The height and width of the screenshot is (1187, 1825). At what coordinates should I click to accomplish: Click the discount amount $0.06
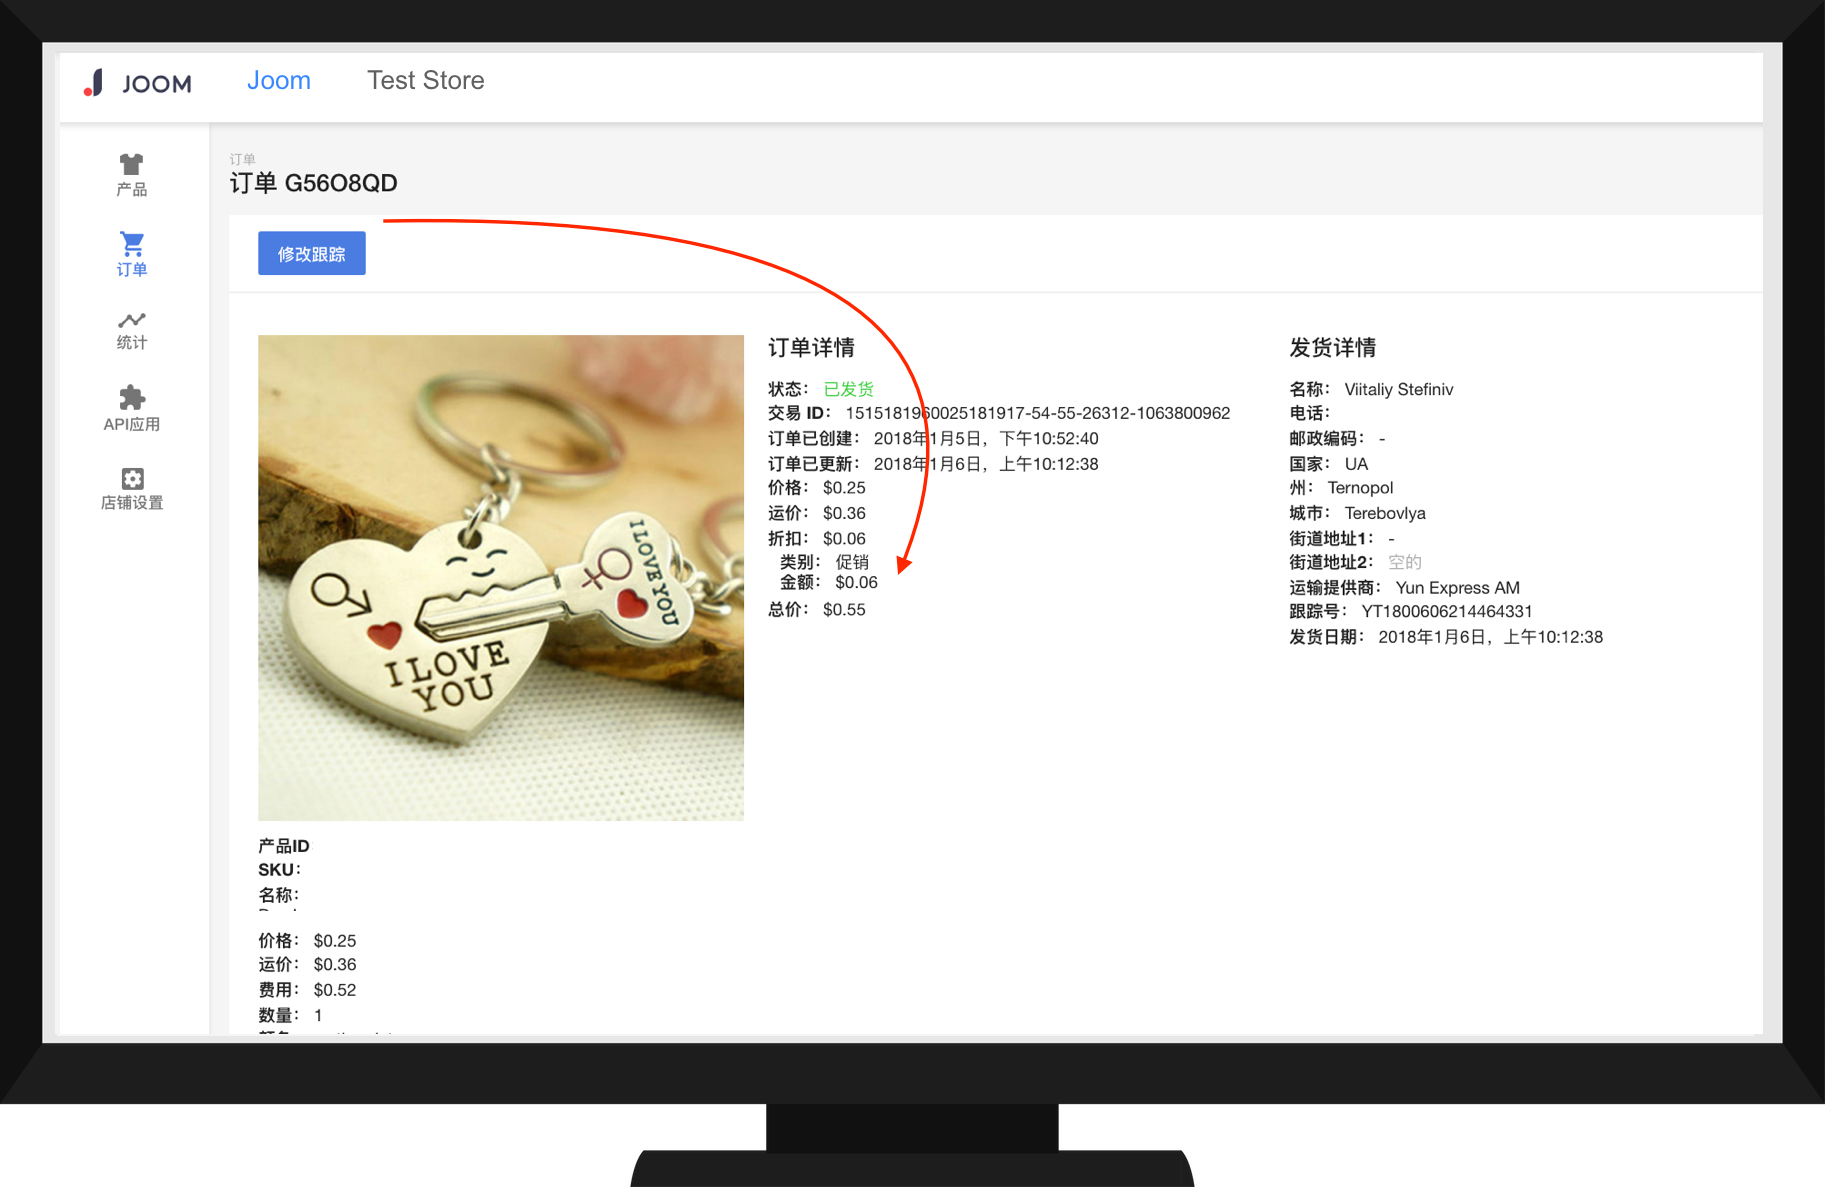pos(843,538)
